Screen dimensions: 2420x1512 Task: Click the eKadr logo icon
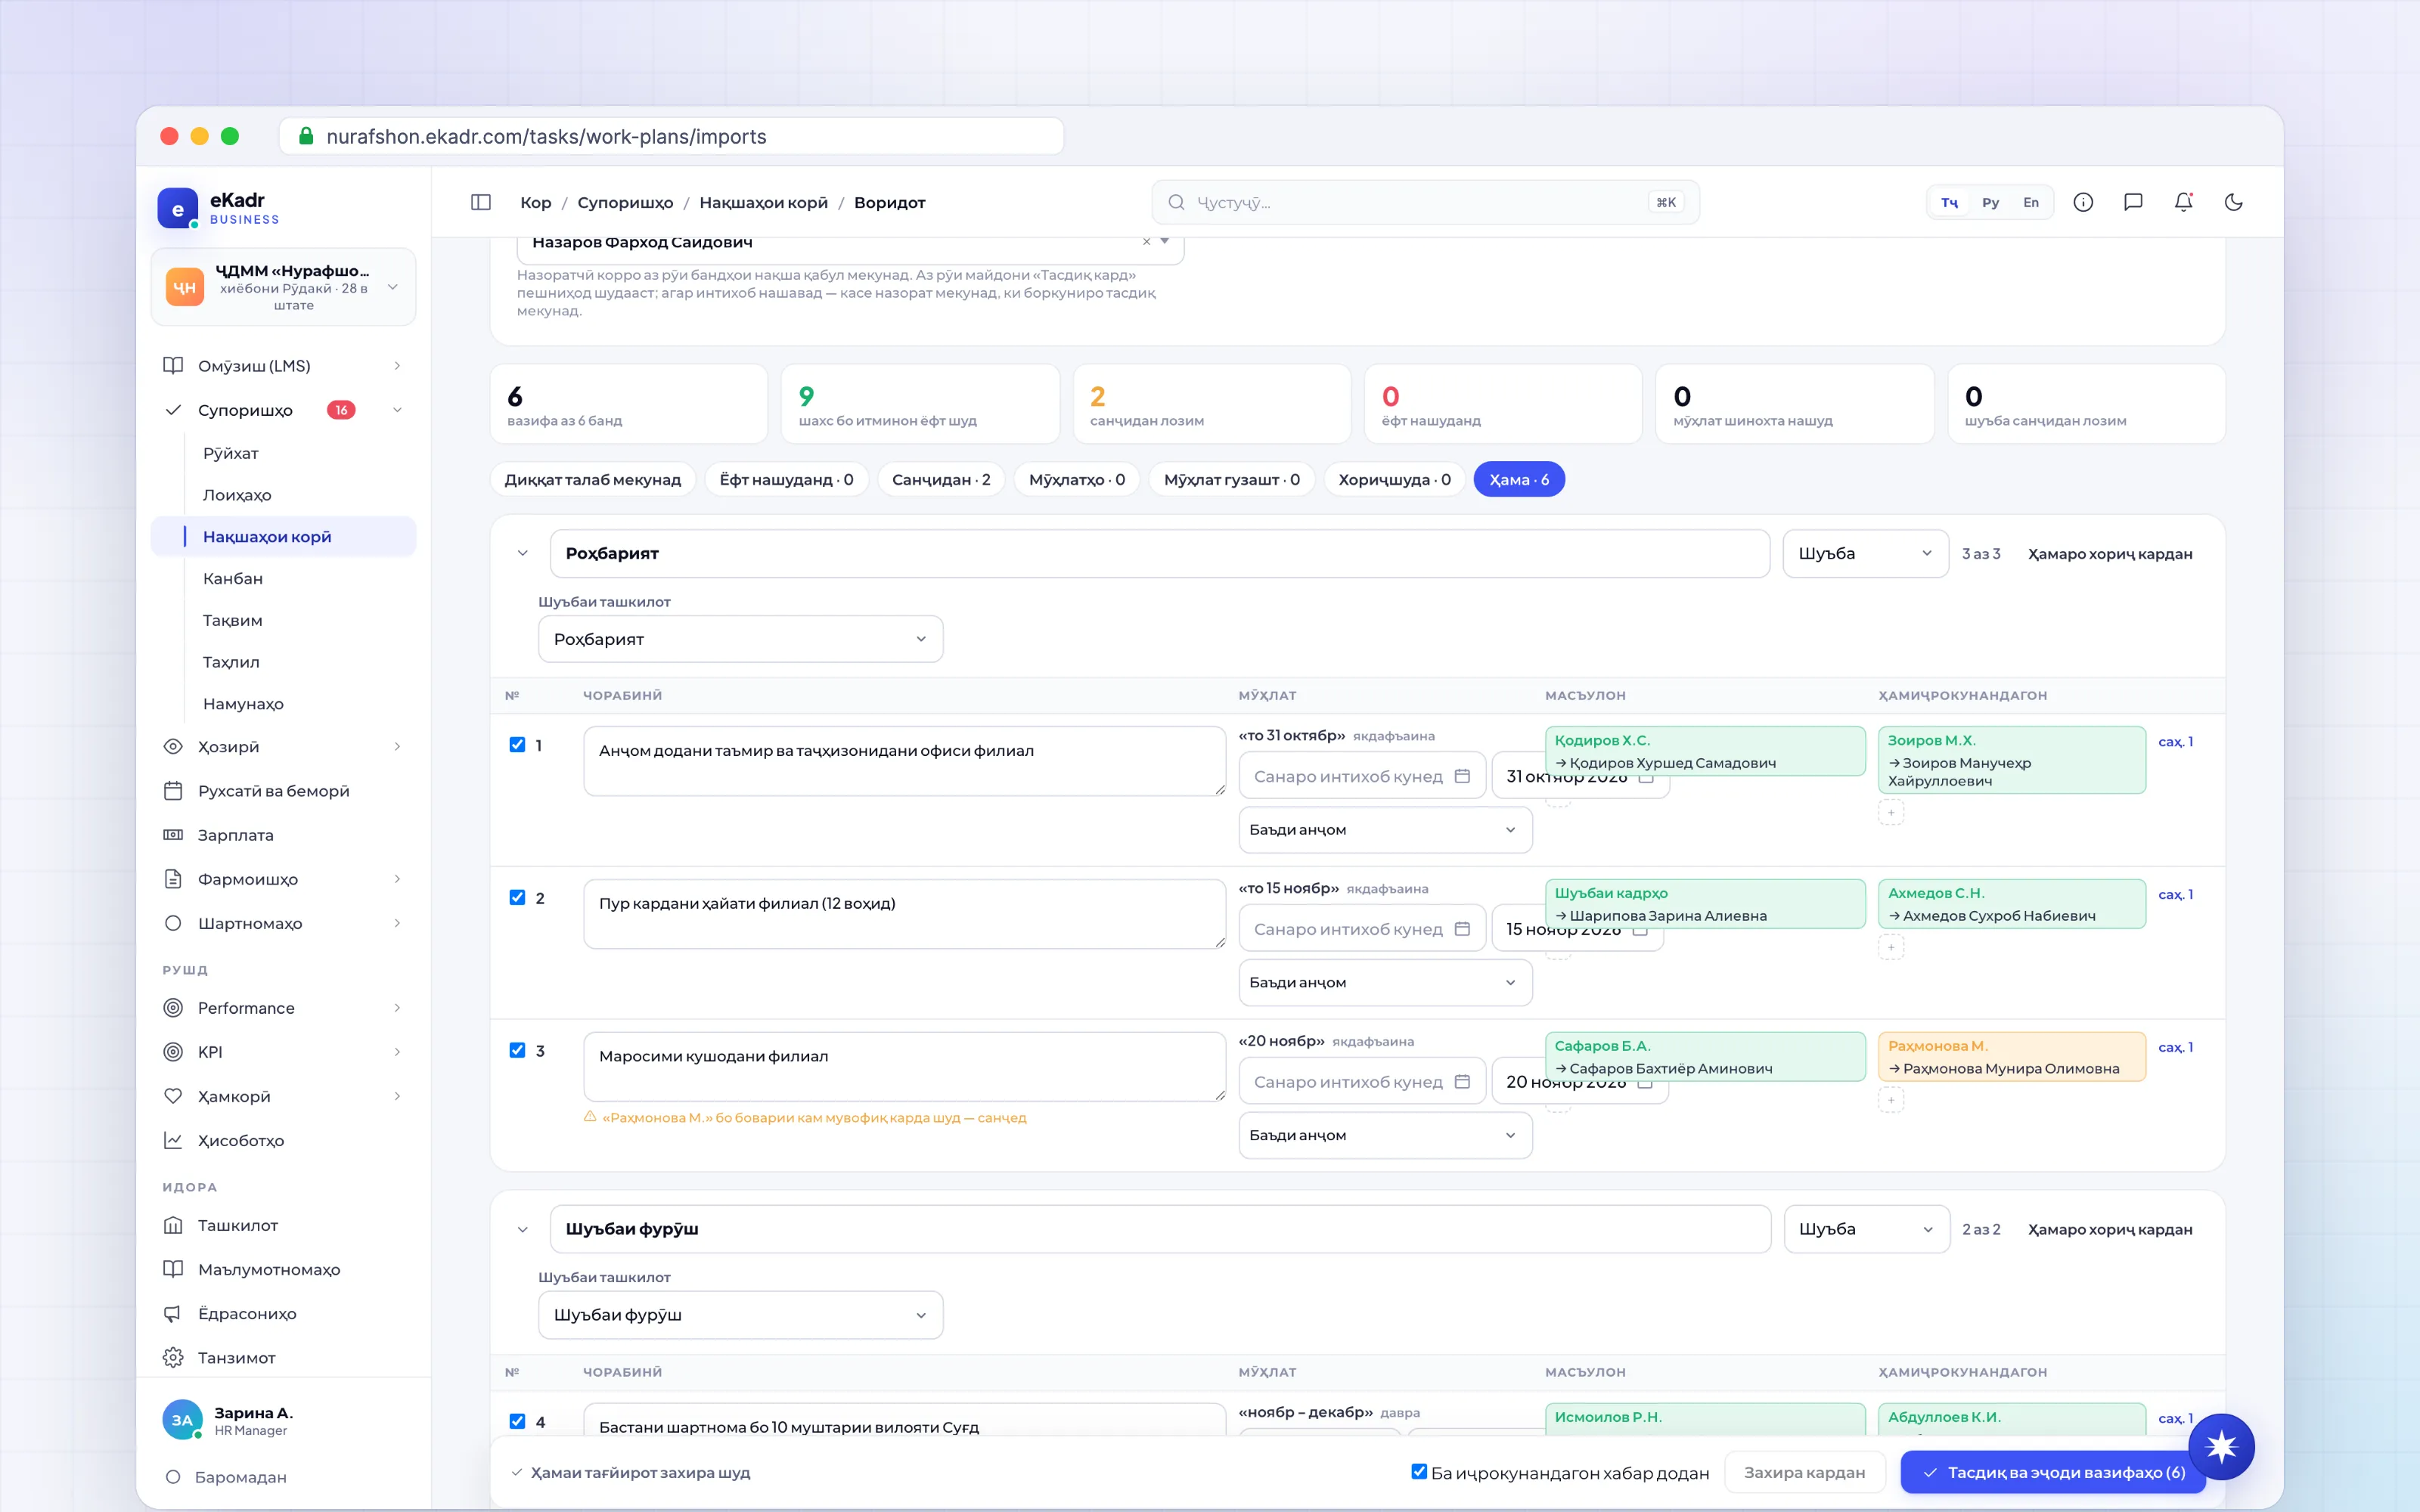178,208
